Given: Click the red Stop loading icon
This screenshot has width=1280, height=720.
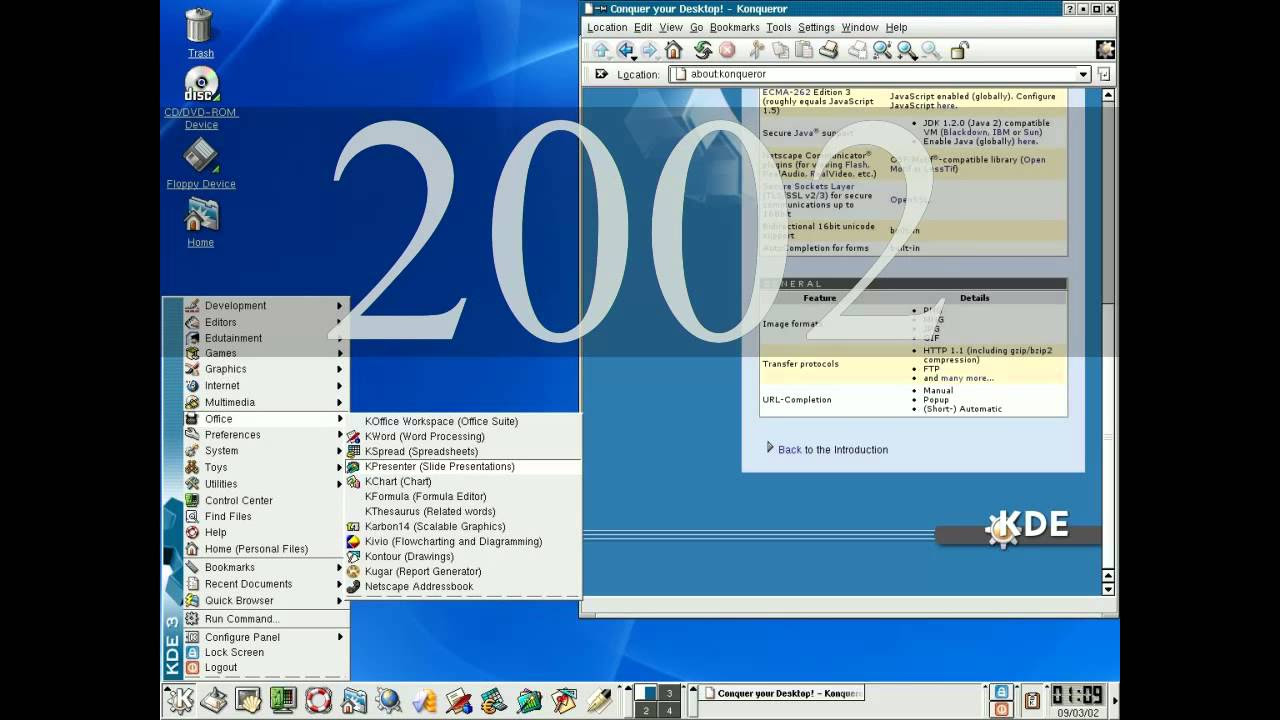Looking at the screenshot, I should tap(727, 50).
